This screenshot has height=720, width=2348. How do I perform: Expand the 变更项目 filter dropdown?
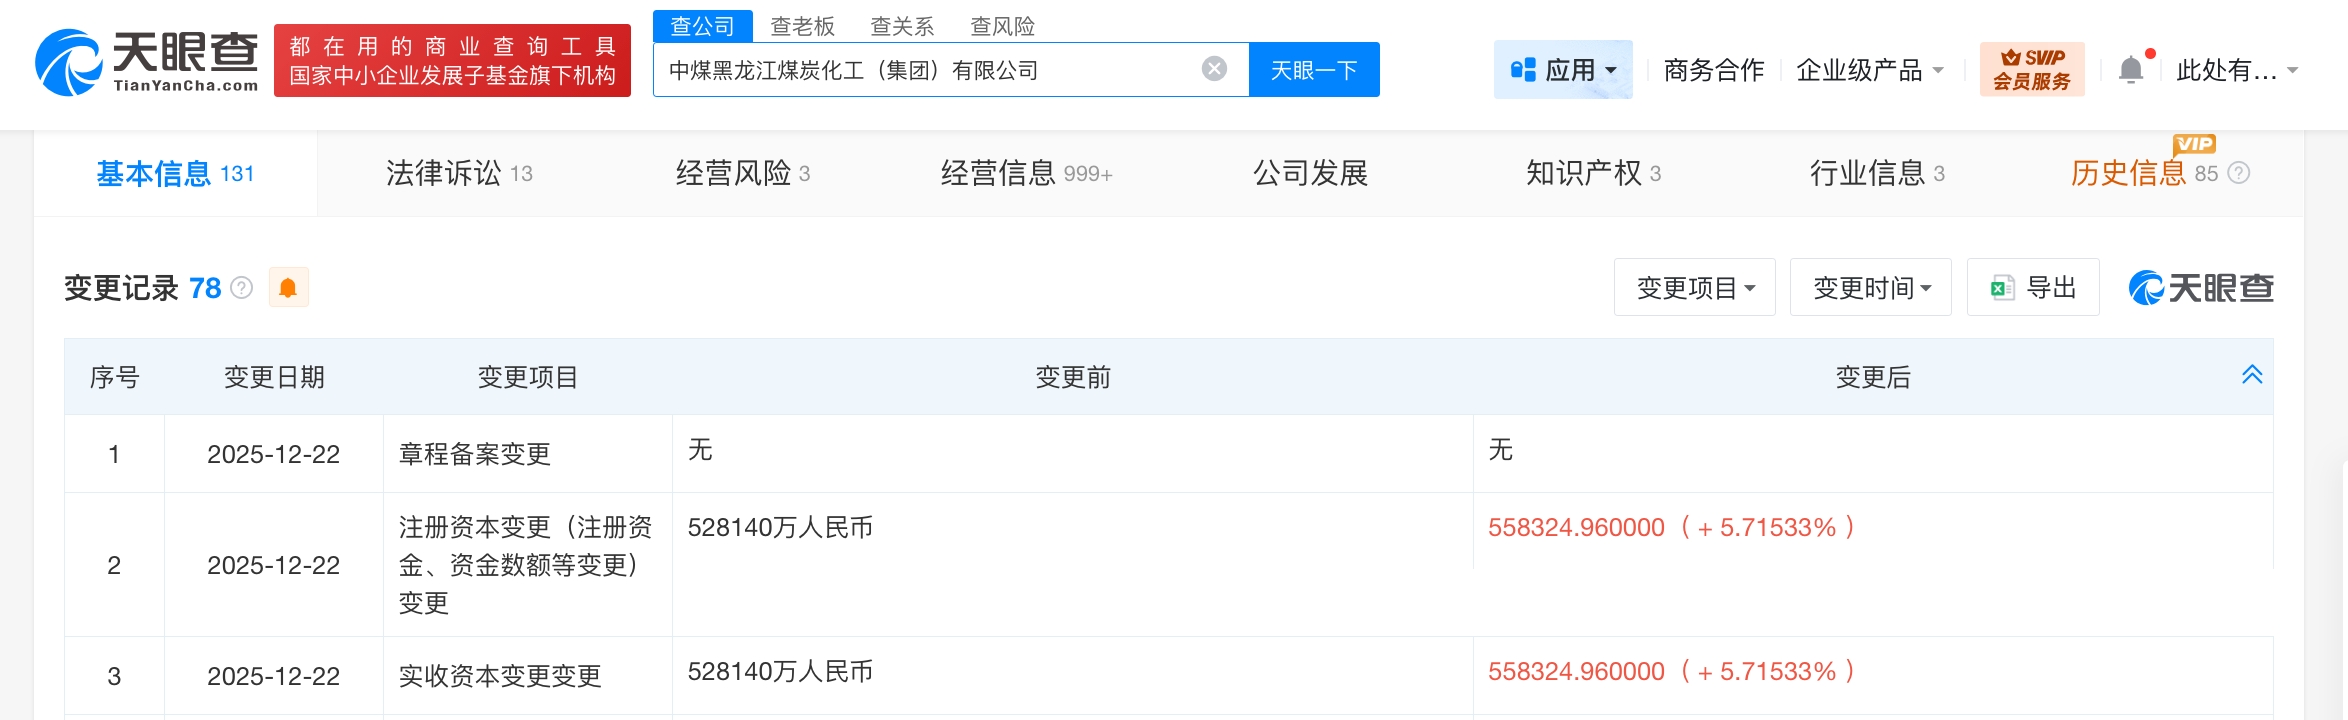pyautogui.click(x=1694, y=288)
